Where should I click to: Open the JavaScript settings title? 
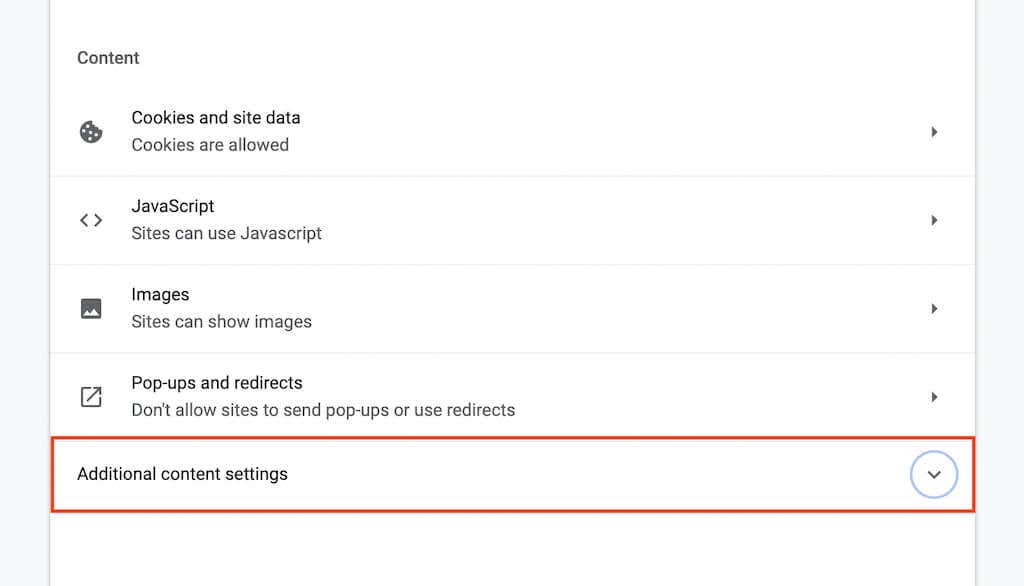[x=173, y=206]
